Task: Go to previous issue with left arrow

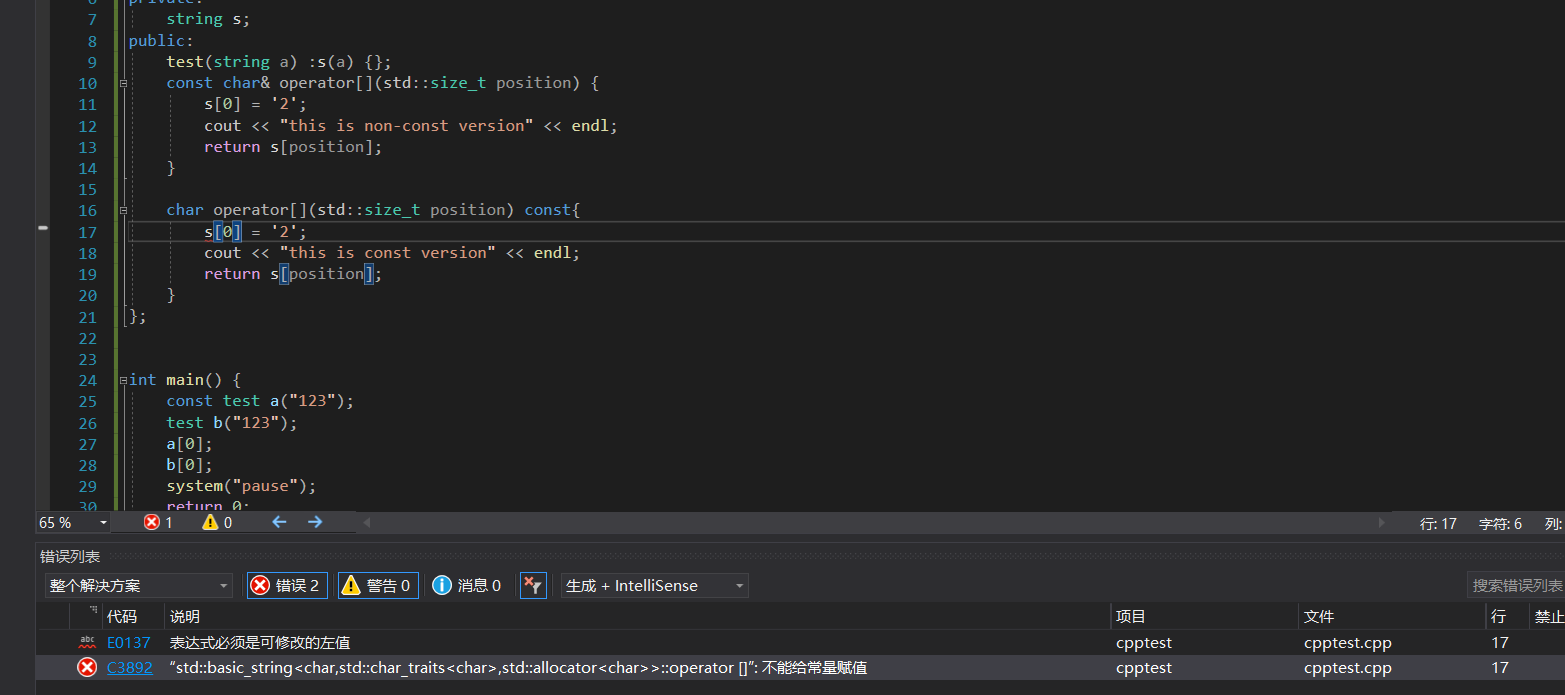Action: tap(279, 522)
